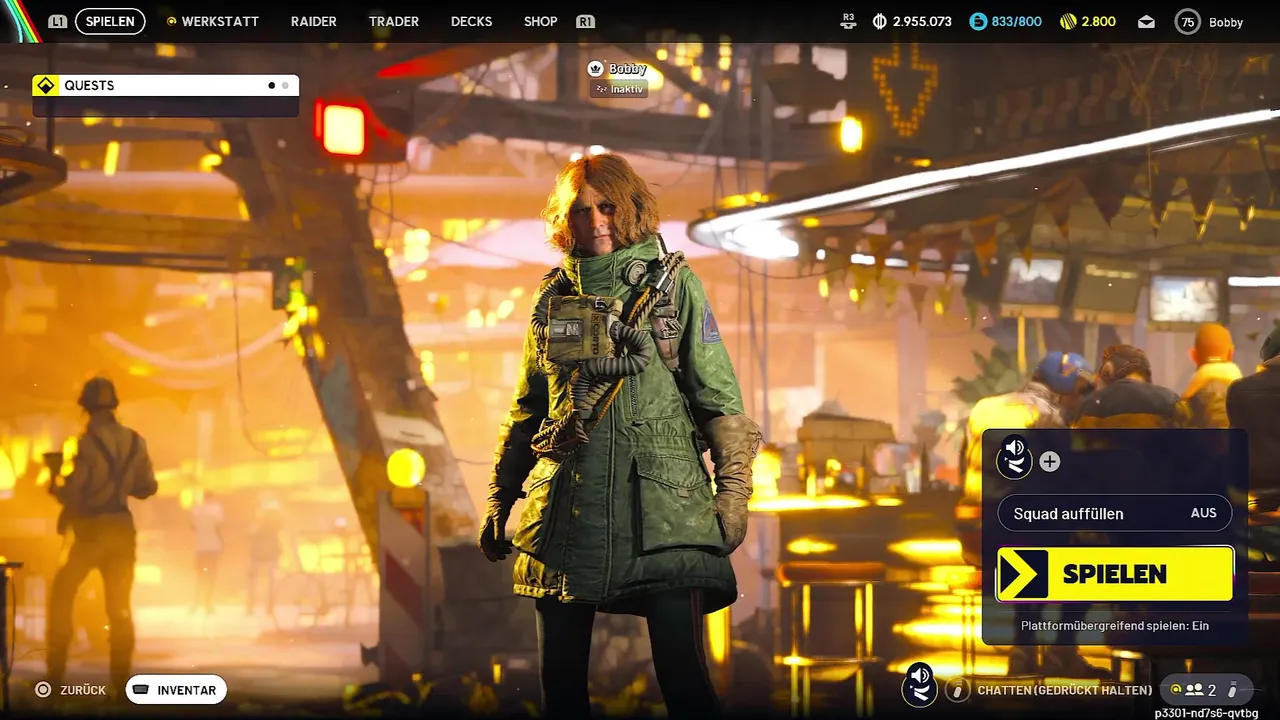1280x720 pixels.
Task: Click the voice speaker avatar at bottom bar
Action: pyautogui.click(x=919, y=686)
